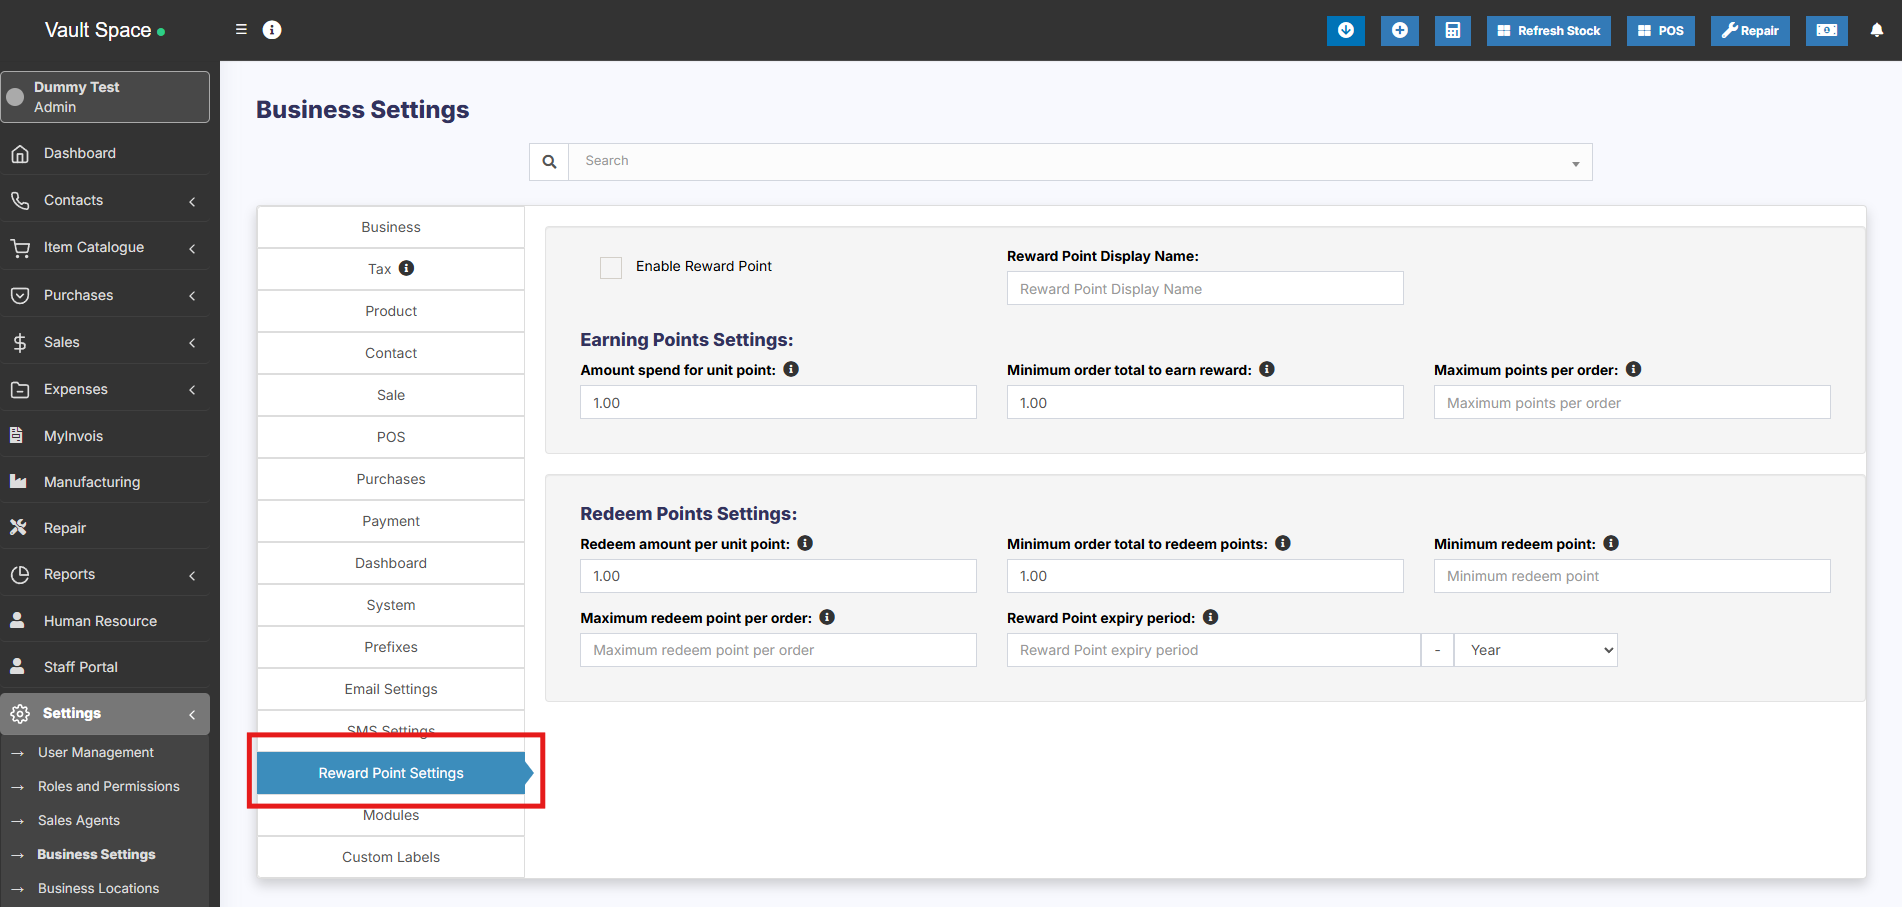The height and width of the screenshot is (907, 1902).
Task: Enable the Reward Point checkbox
Action: 611,267
